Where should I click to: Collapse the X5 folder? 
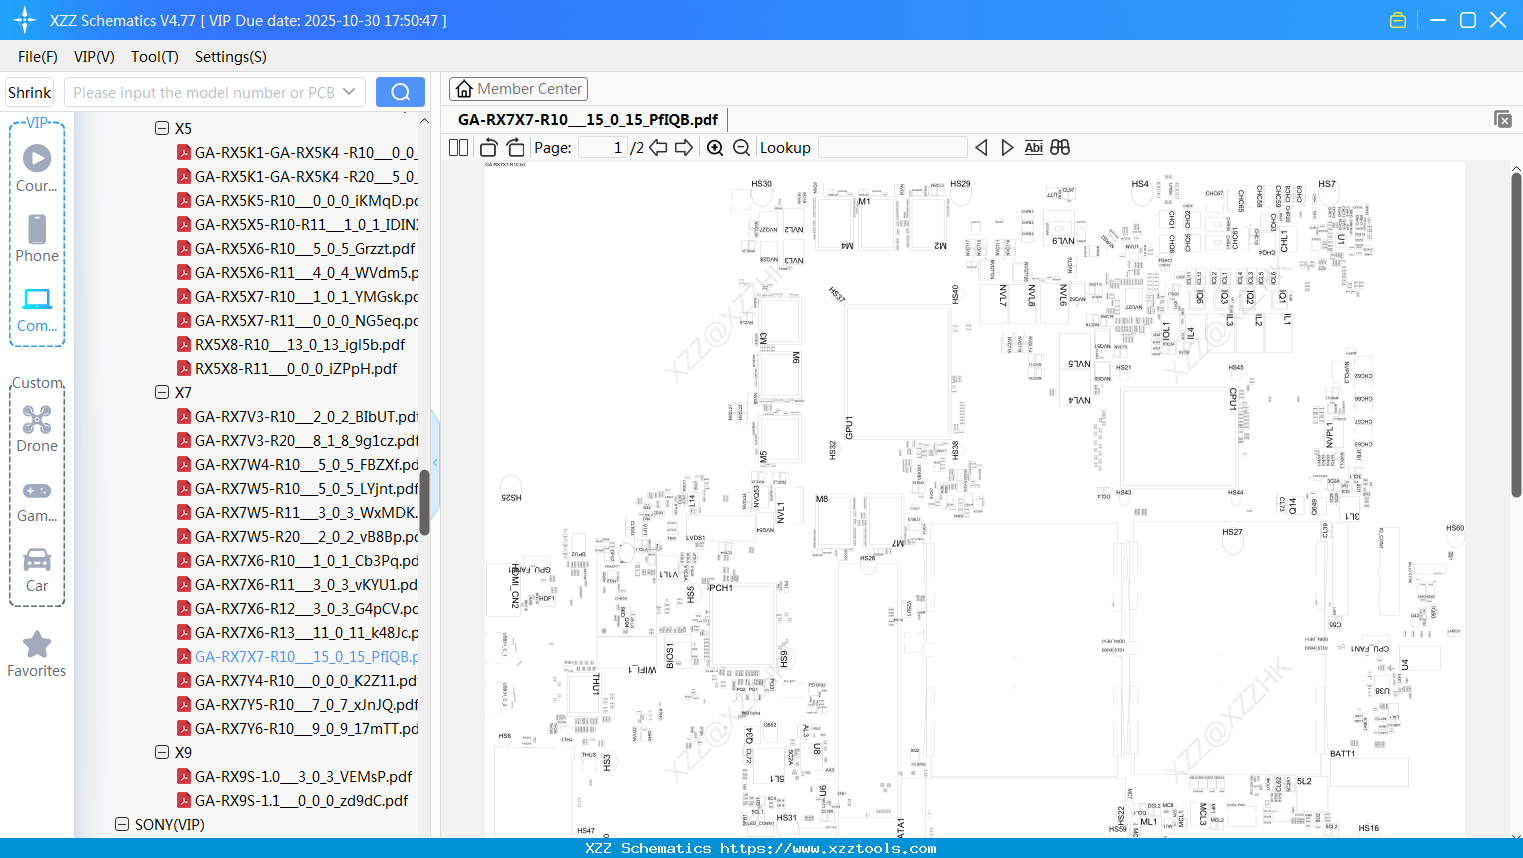tap(162, 128)
